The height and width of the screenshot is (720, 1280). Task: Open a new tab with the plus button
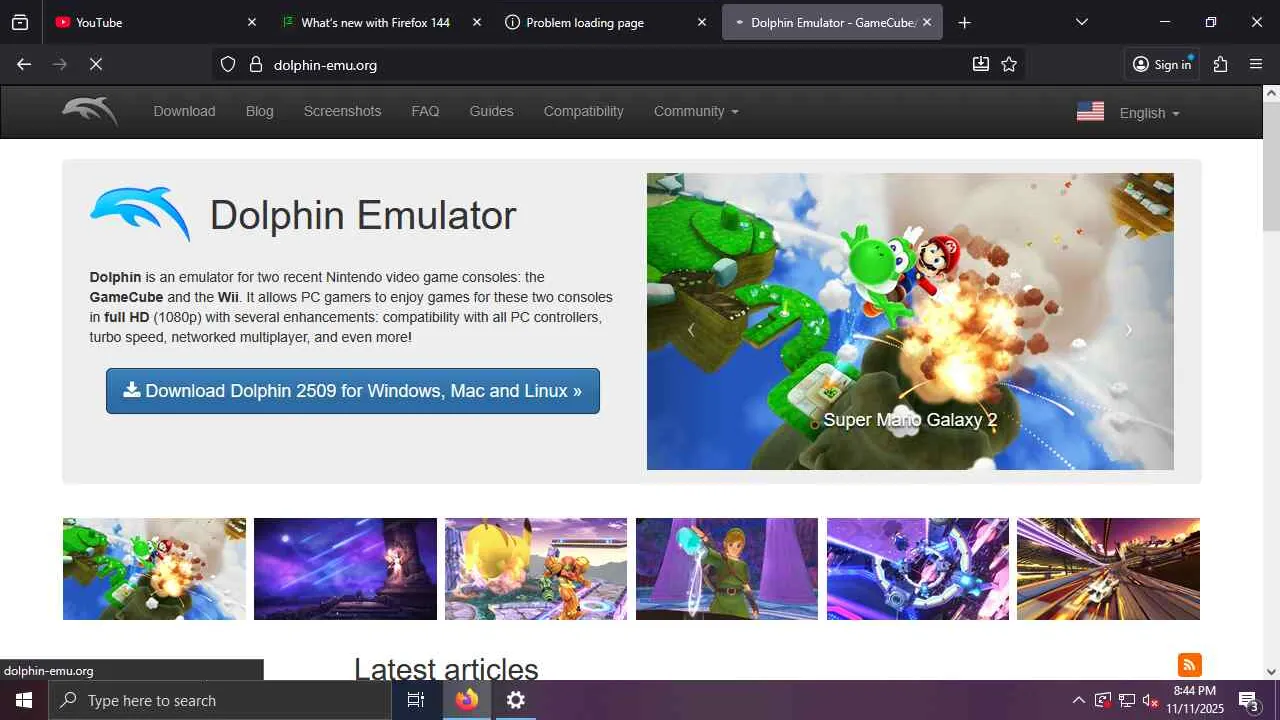tap(964, 22)
